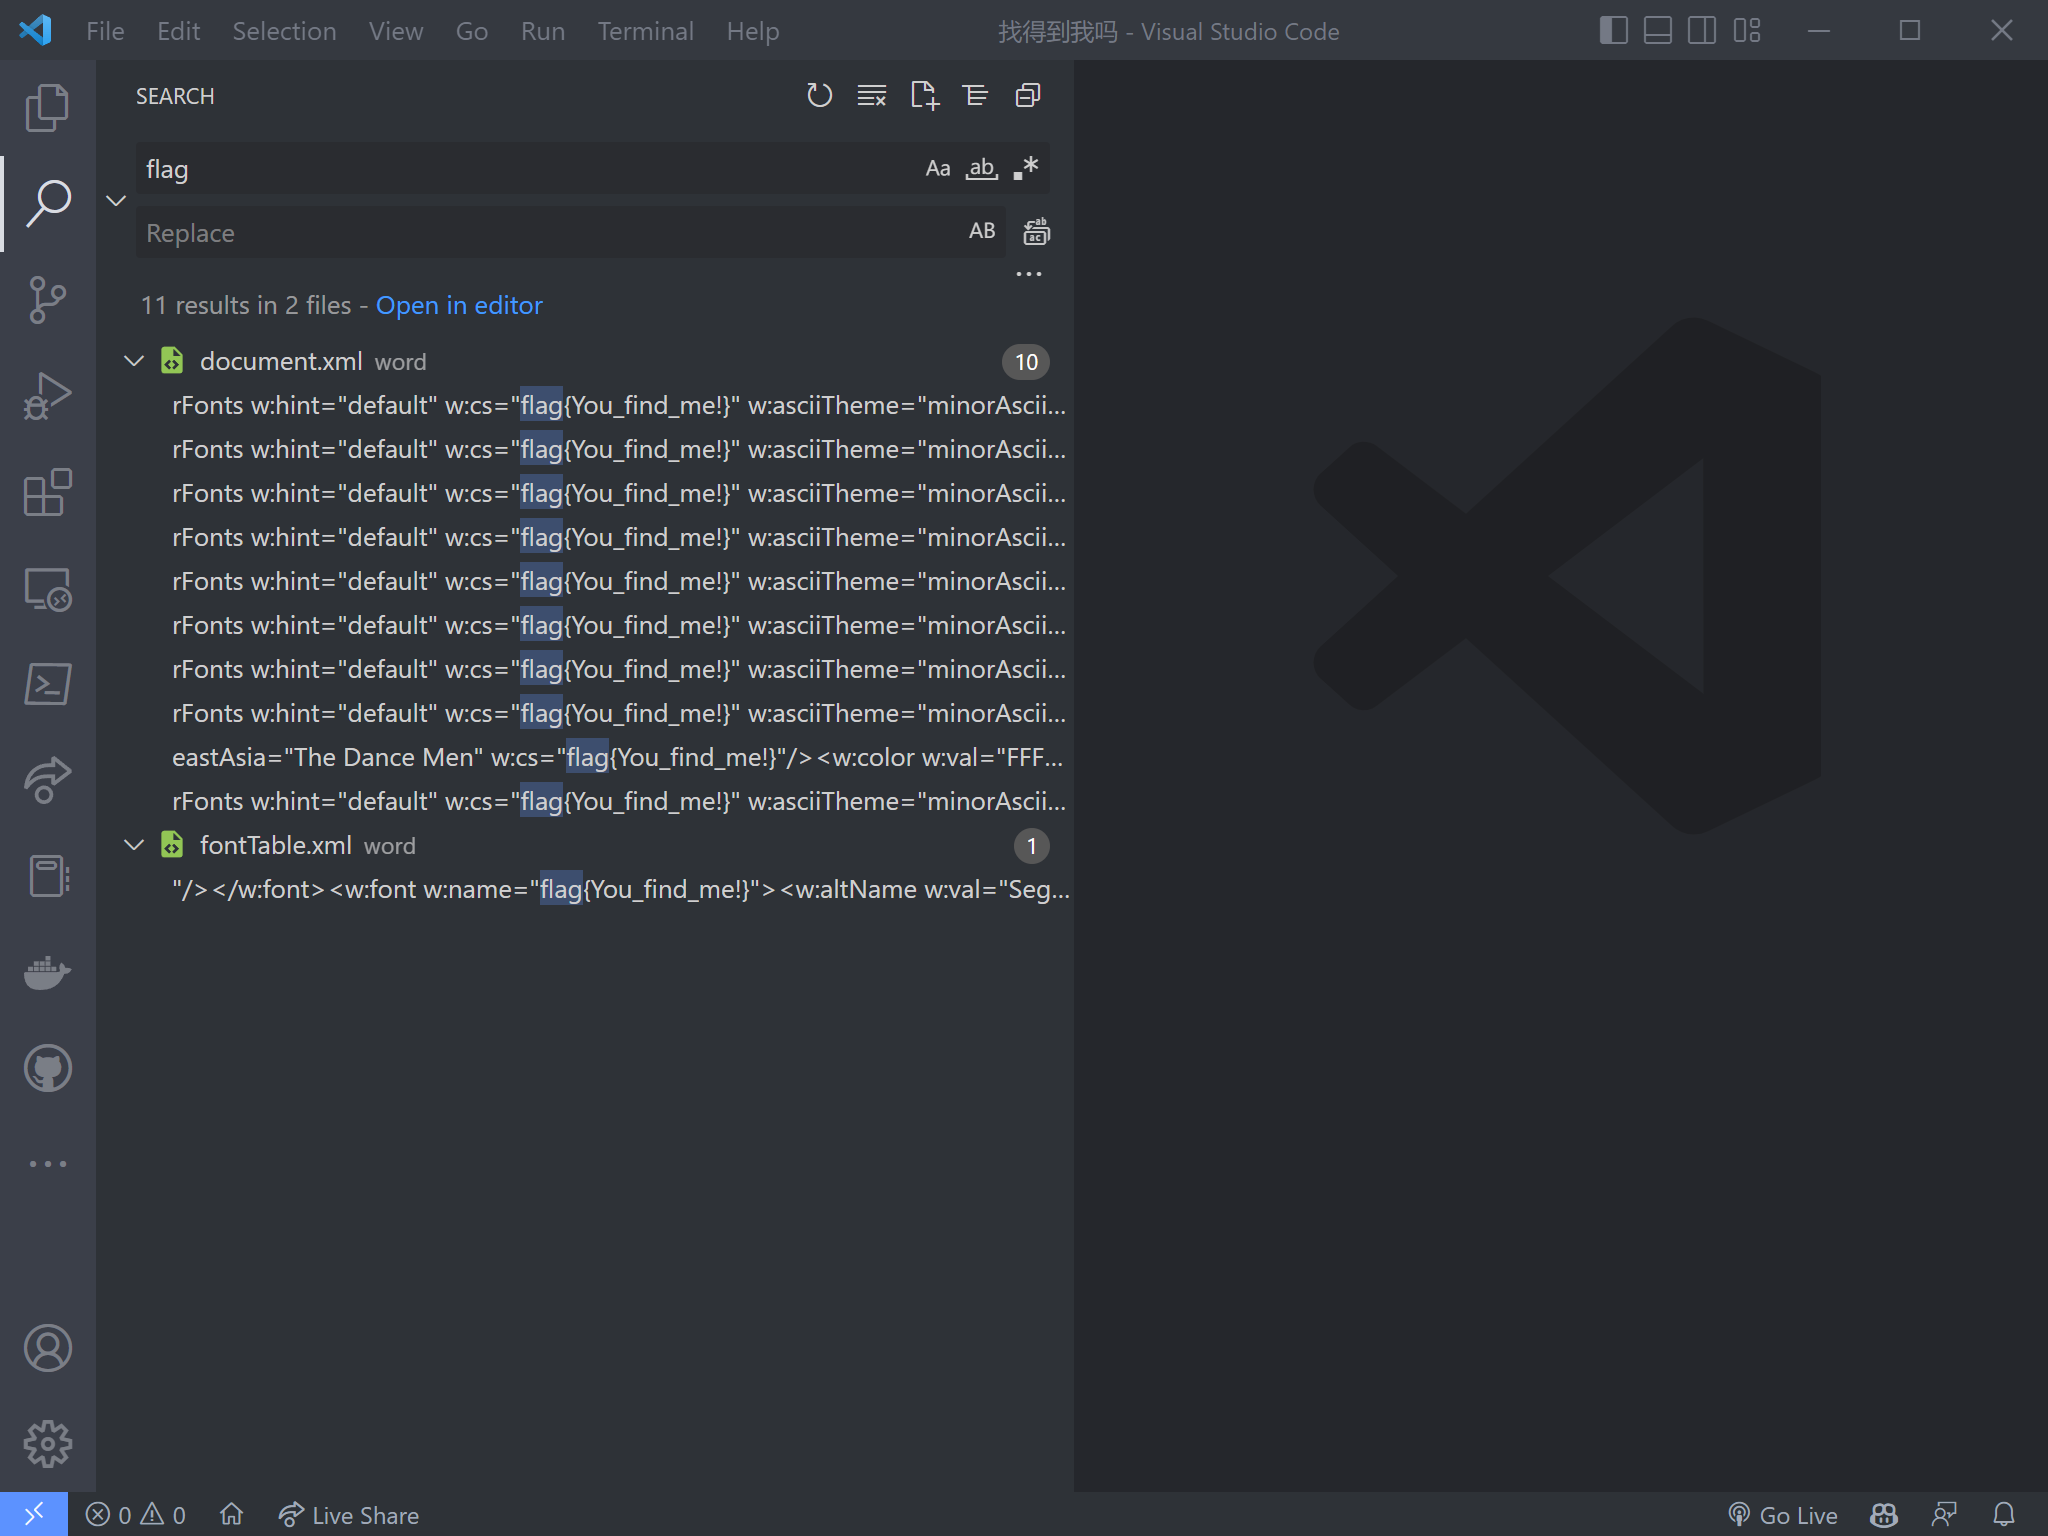Click the Refresh search results icon
The width and height of the screenshot is (2048, 1536).
(819, 96)
